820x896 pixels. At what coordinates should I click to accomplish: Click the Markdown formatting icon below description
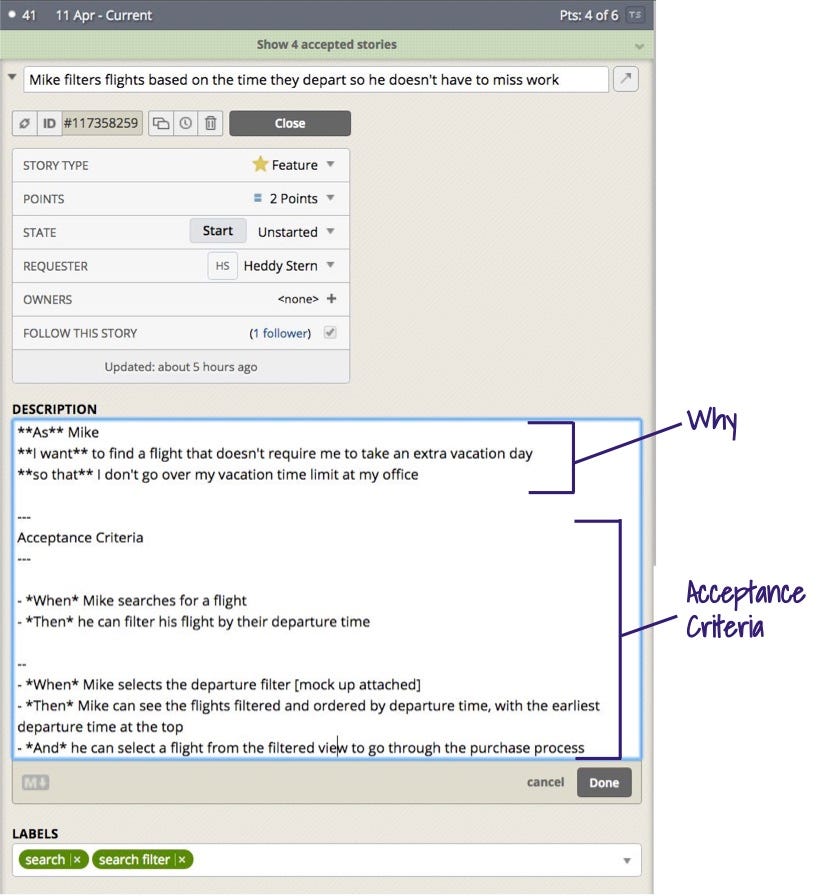(x=35, y=782)
